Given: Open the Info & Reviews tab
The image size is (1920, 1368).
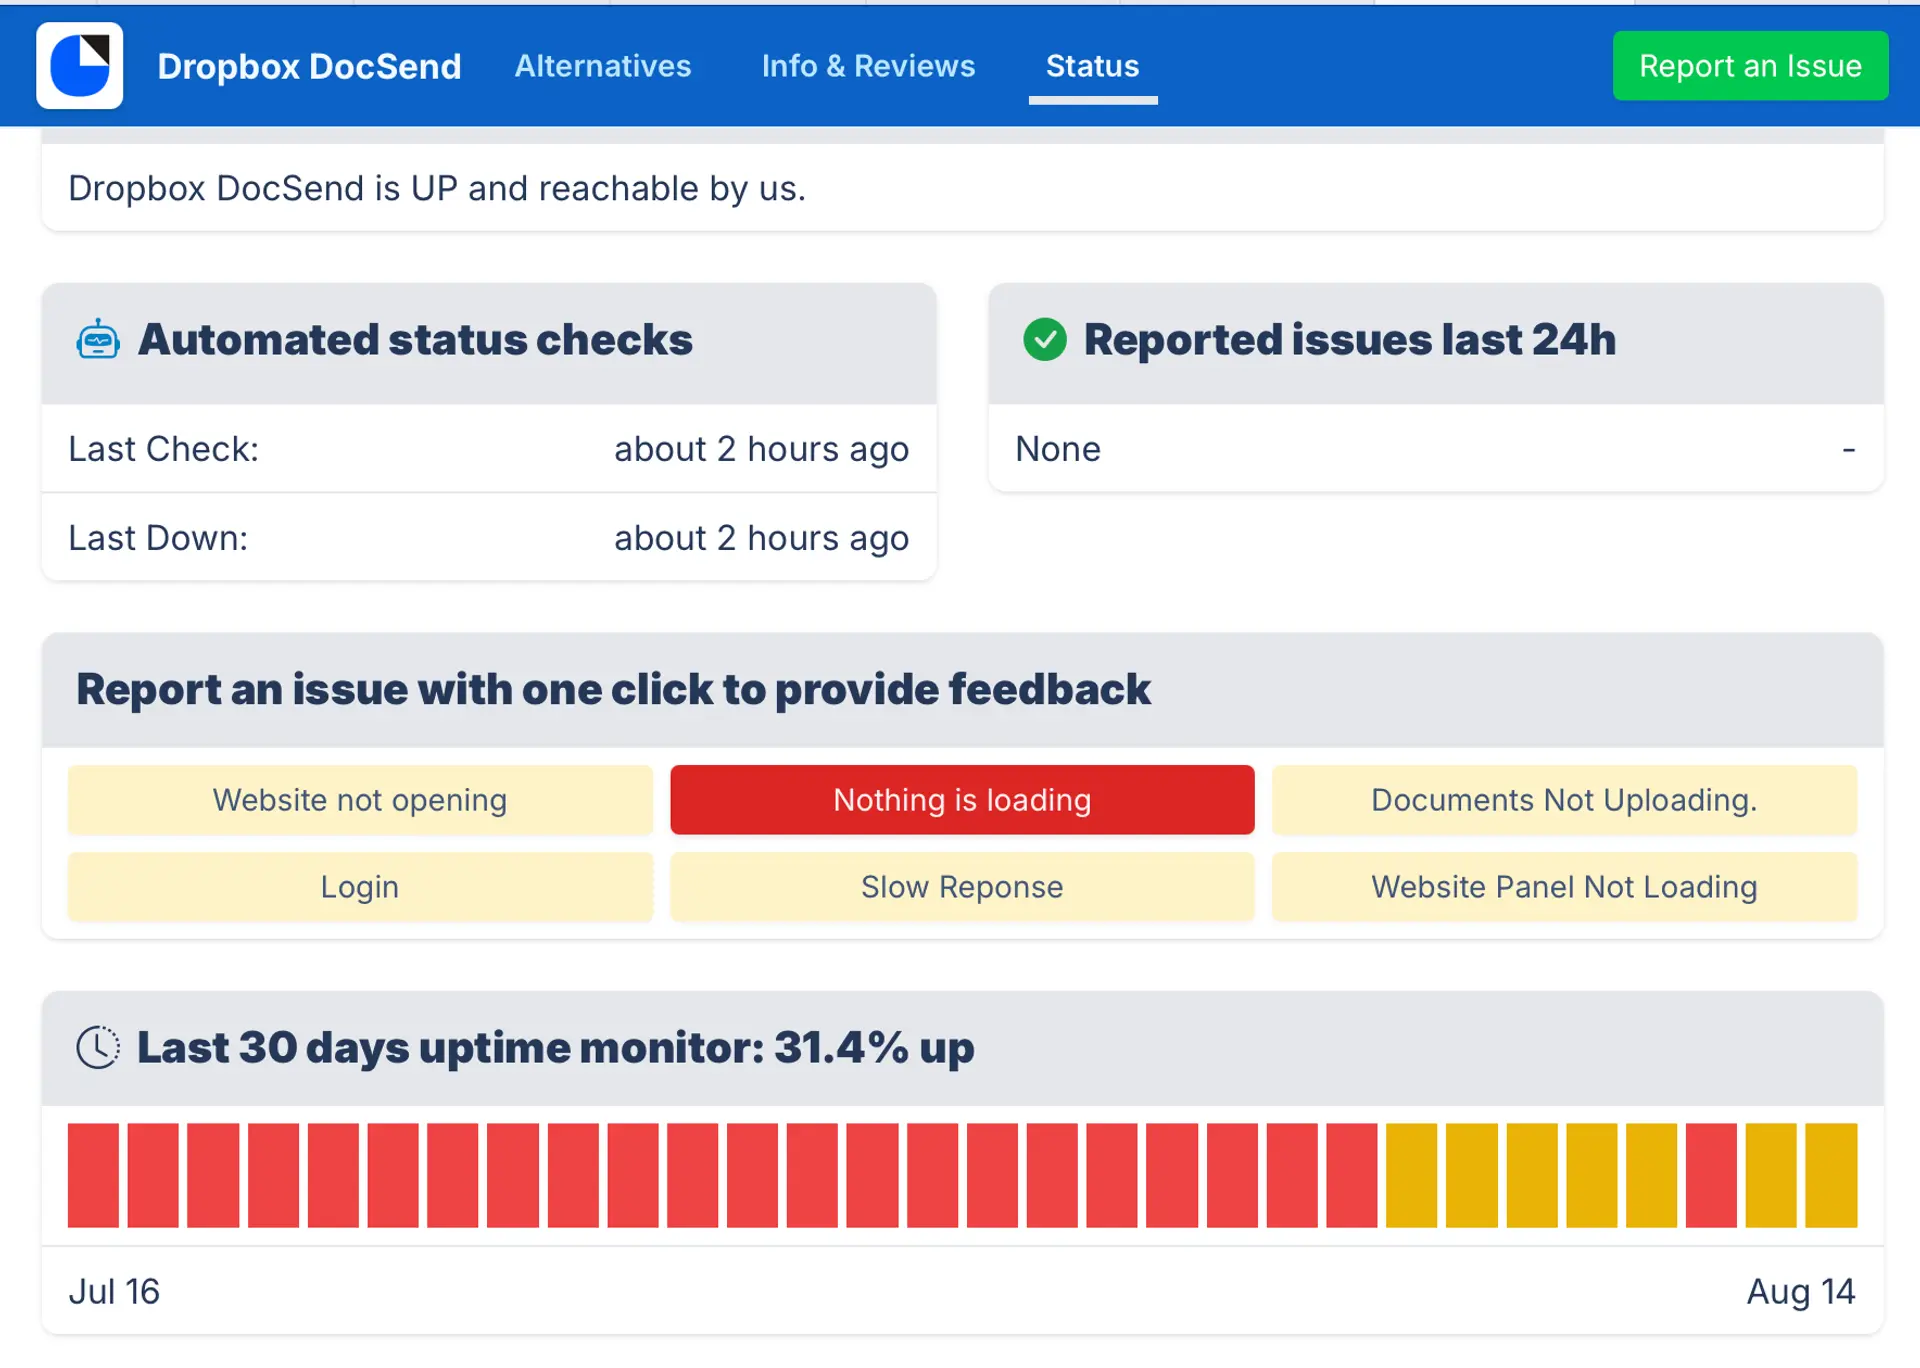Looking at the screenshot, I should point(868,66).
